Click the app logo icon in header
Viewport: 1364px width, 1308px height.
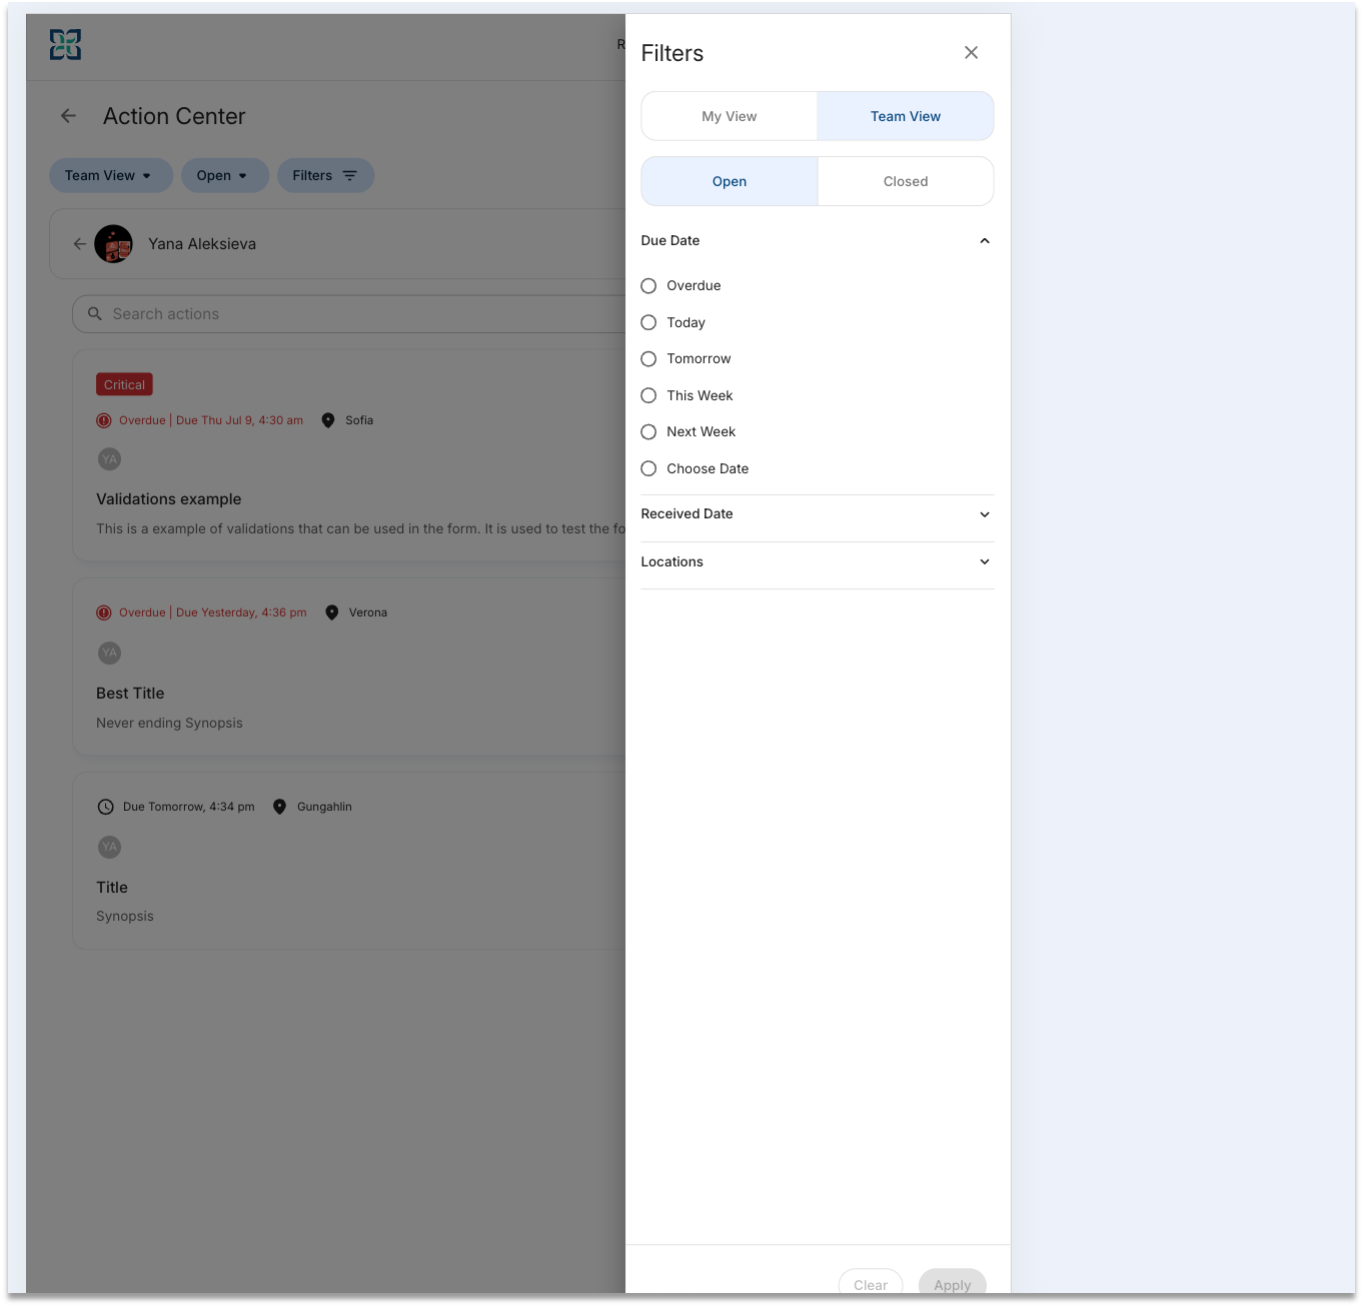click(x=66, y=44)
